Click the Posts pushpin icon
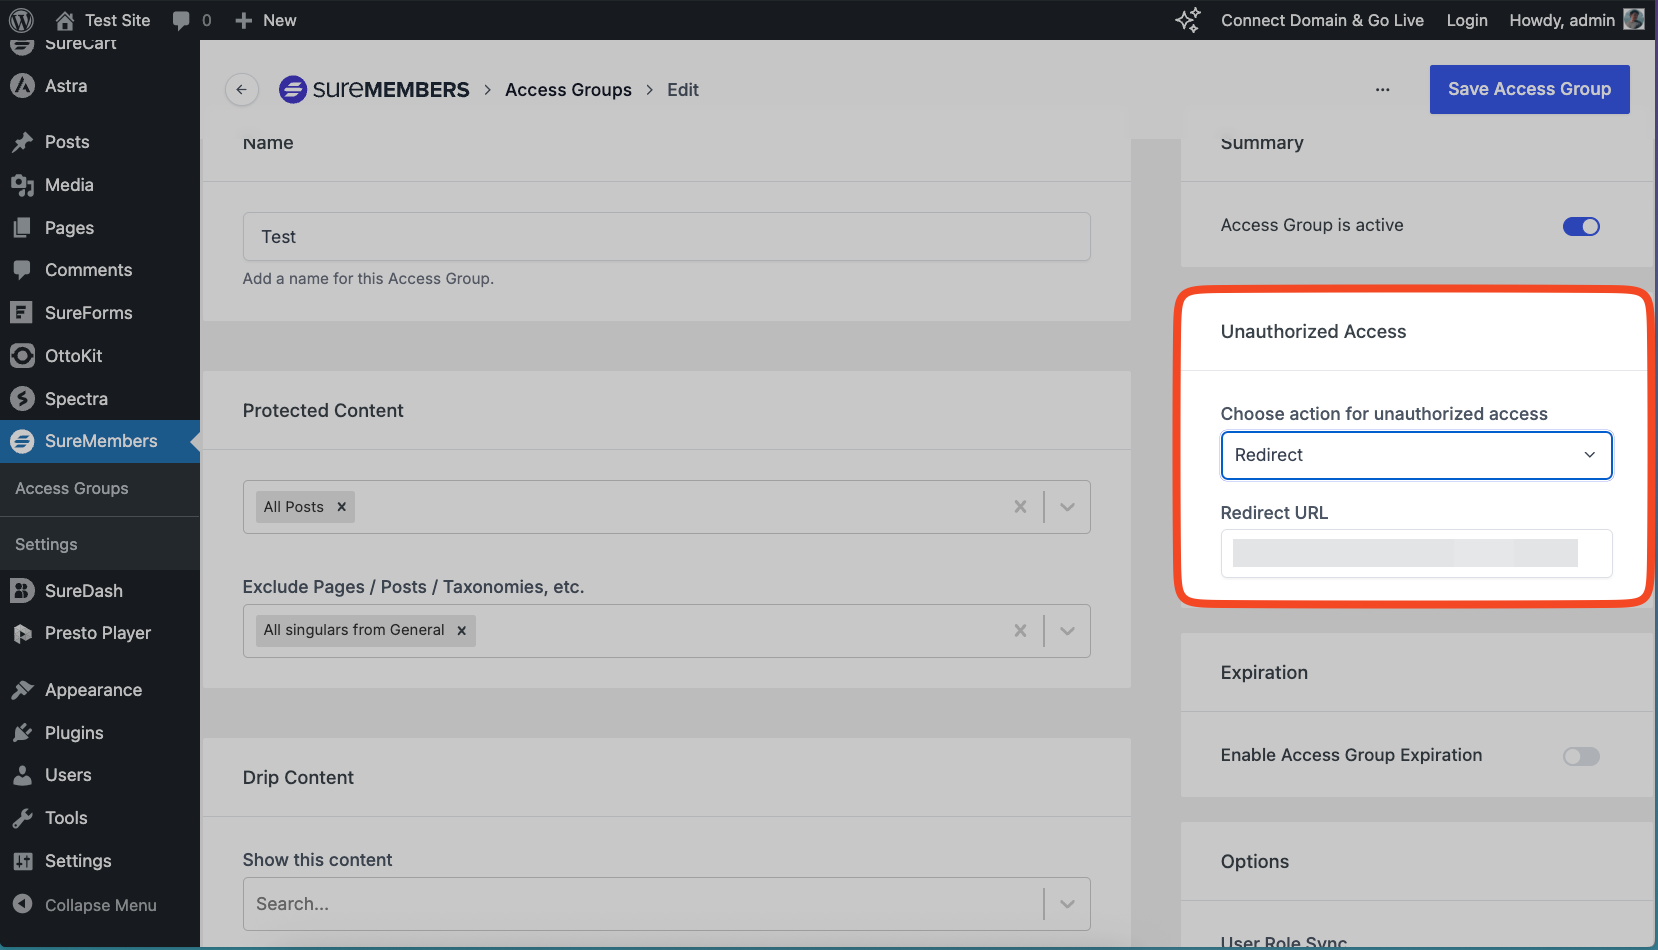 click(x=22, y=142)
